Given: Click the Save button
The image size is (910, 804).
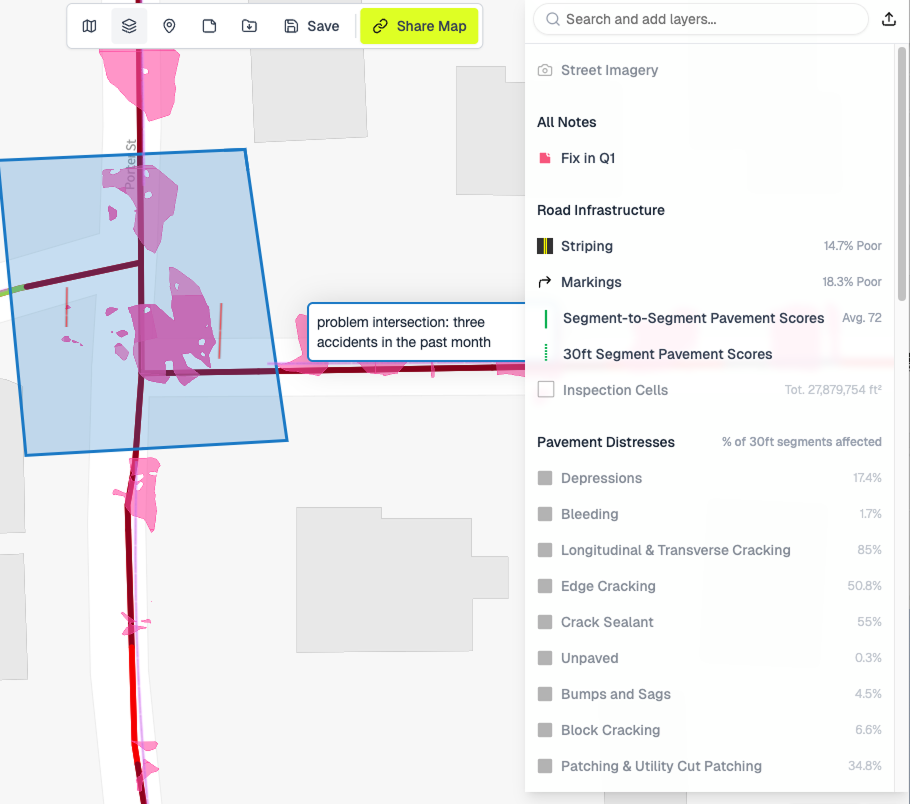Looking at the screenshot, I should pyautogui.click(x=311, y=26).
